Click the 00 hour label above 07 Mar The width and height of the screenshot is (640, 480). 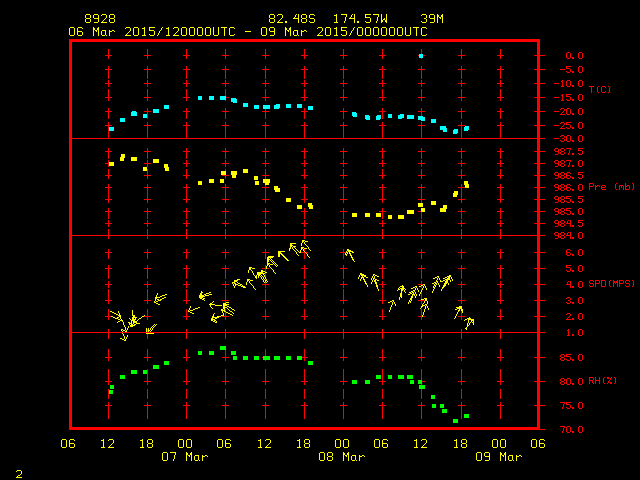click(185, 444)
